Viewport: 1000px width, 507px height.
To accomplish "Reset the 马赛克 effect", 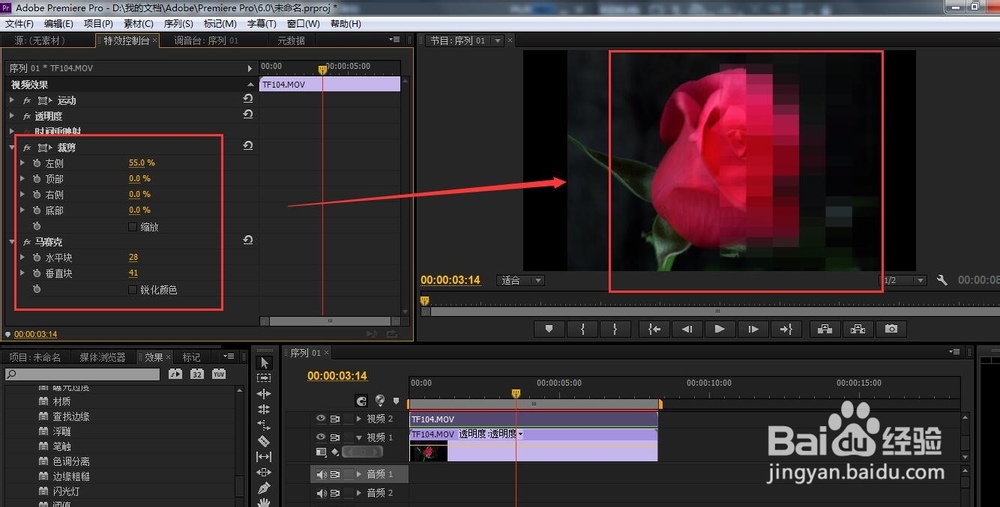I will tap(248, 240).
